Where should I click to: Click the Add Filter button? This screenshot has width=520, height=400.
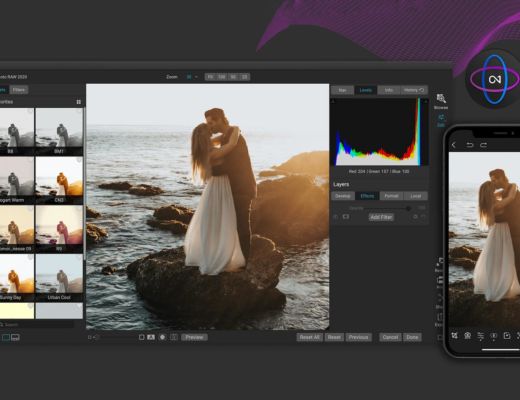click(x=381, y=217)
